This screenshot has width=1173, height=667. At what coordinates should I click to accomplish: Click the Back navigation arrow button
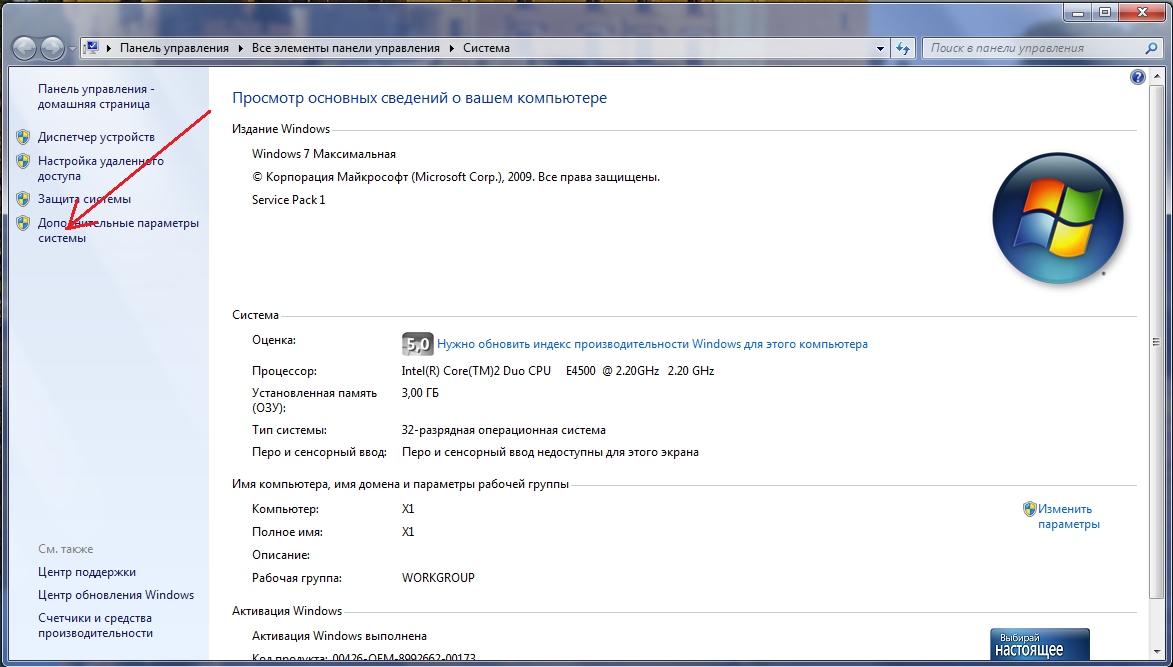tap(25, 49)
